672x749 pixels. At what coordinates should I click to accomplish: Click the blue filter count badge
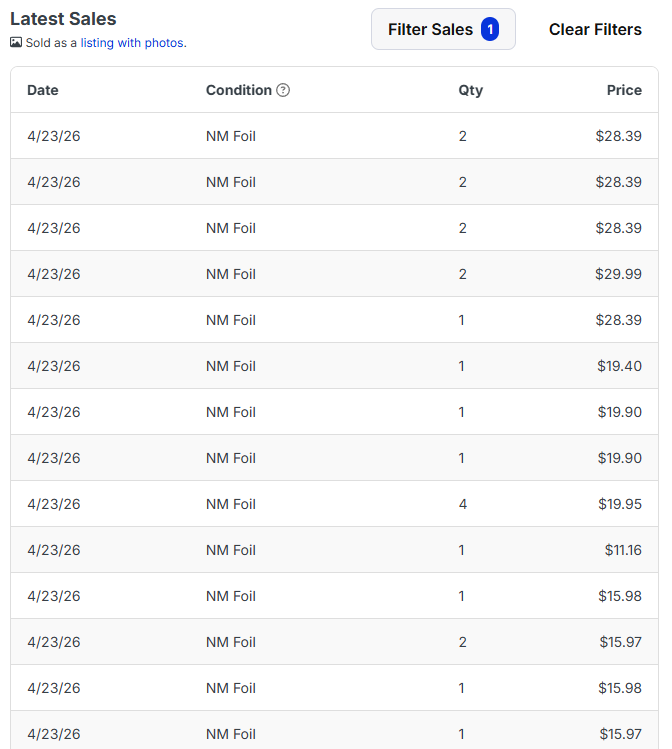point(490,29)
